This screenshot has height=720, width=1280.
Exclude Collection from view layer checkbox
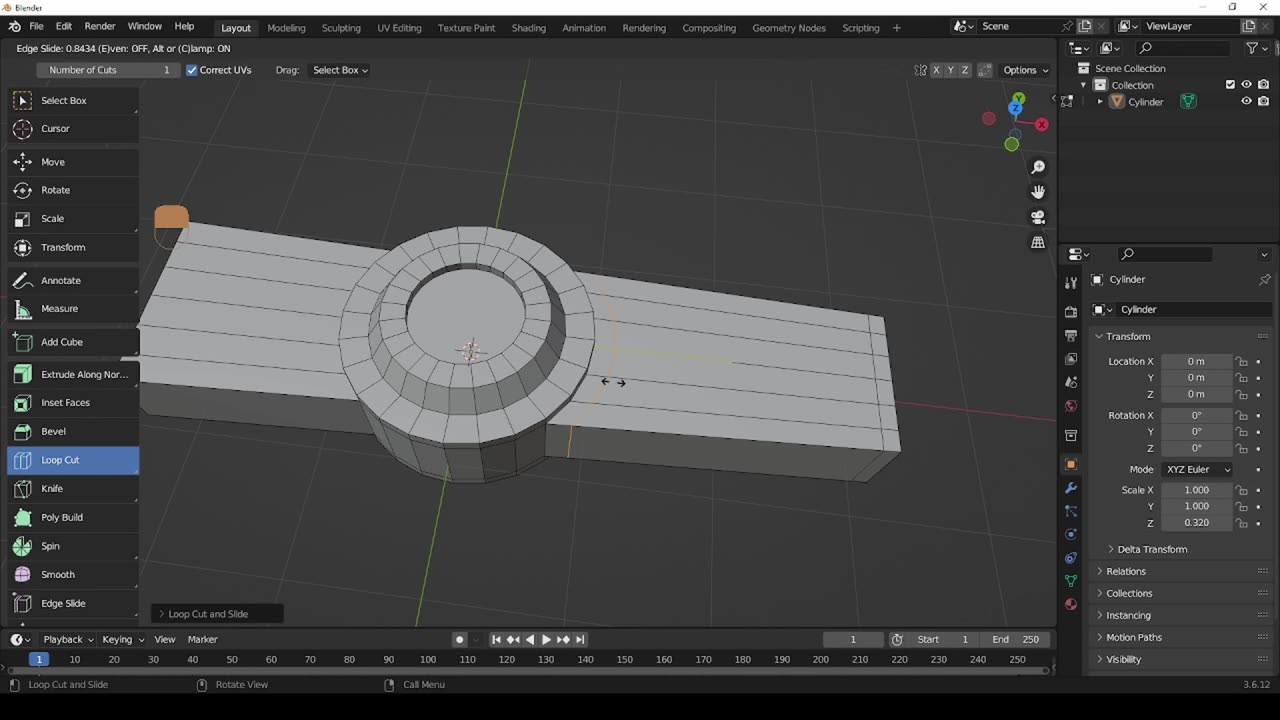1230,85
